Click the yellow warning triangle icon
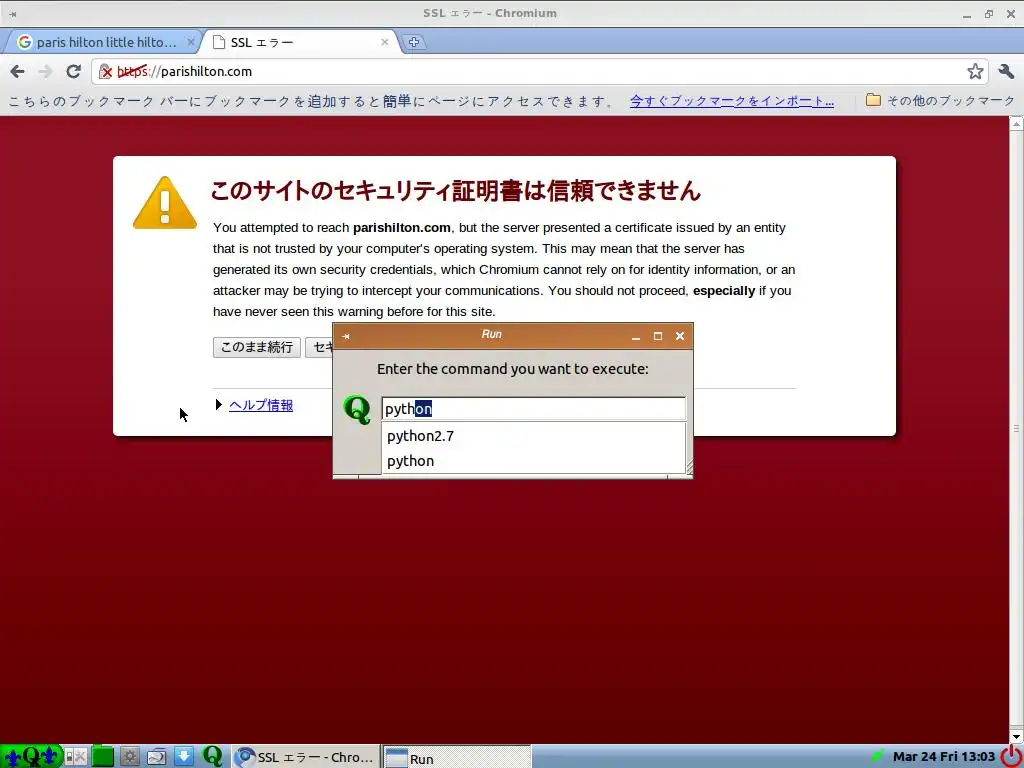Image resolution: width=1024 pixels, height=768 pixels. (165, 203)
